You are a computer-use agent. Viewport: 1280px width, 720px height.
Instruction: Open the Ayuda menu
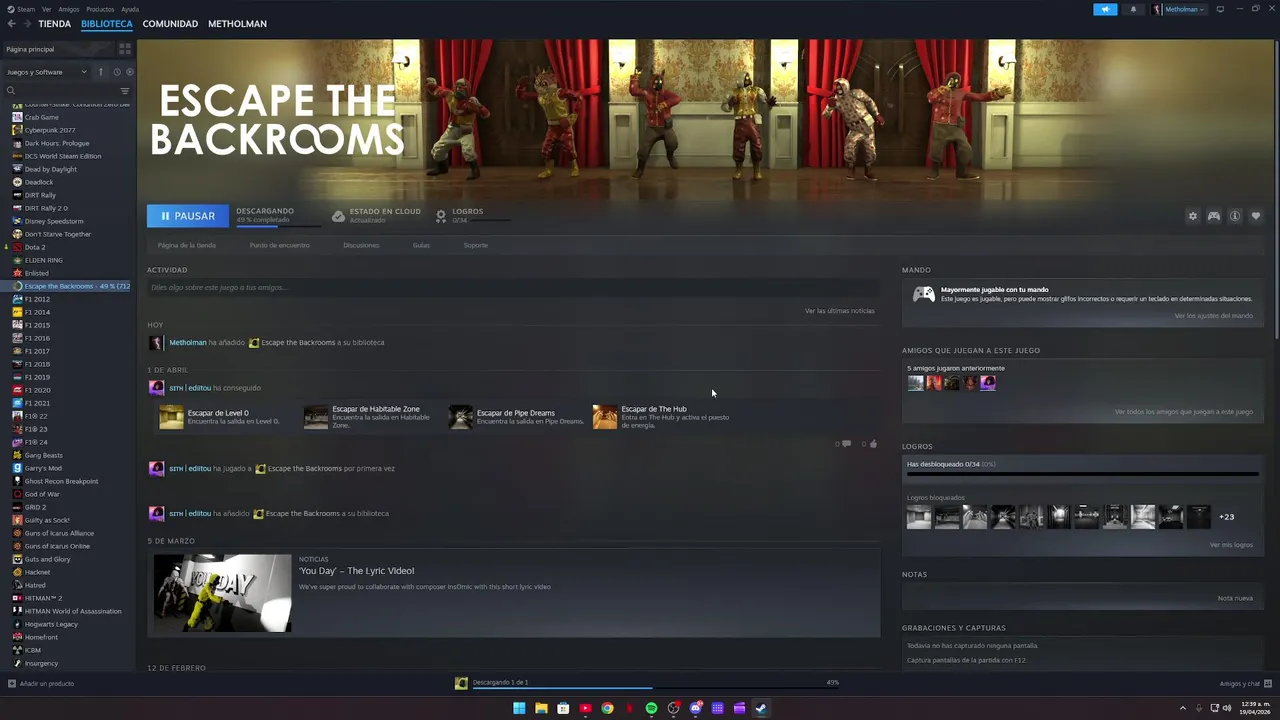pyautogui.click(x=130, y=9)
